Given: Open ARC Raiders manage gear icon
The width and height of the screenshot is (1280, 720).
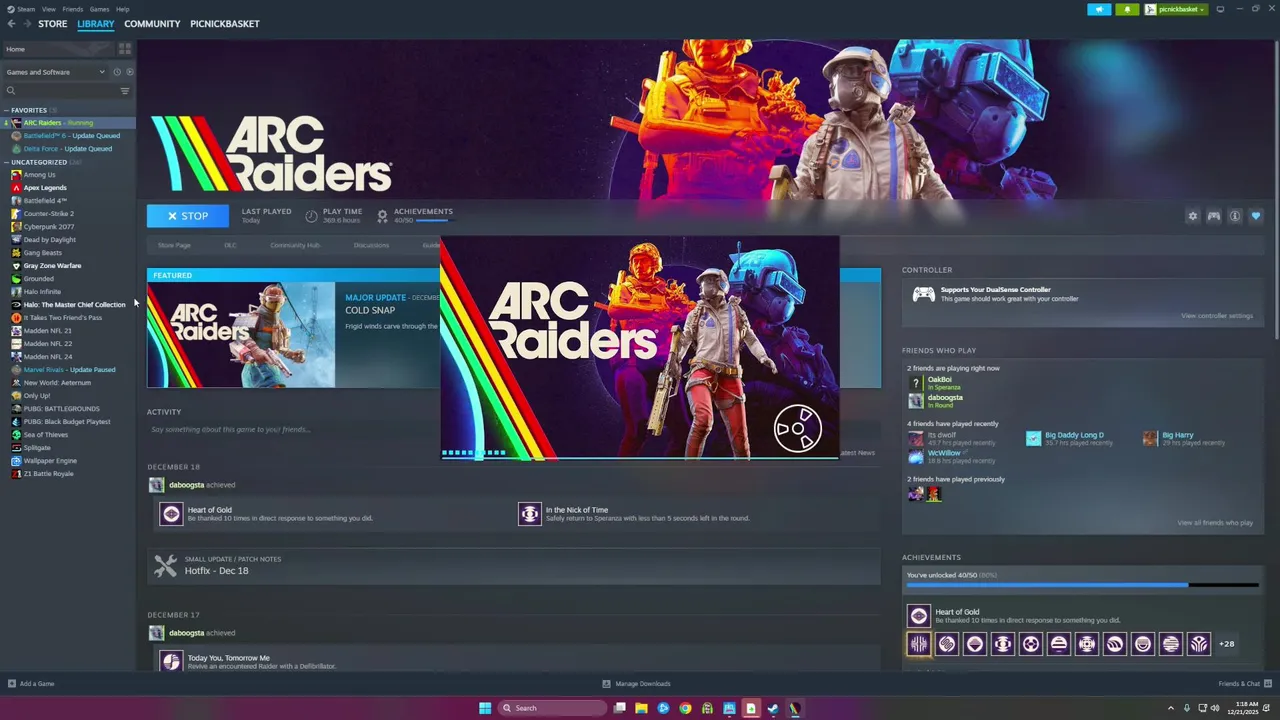Looking at the screenshot, I should [x=1192, y=216].
